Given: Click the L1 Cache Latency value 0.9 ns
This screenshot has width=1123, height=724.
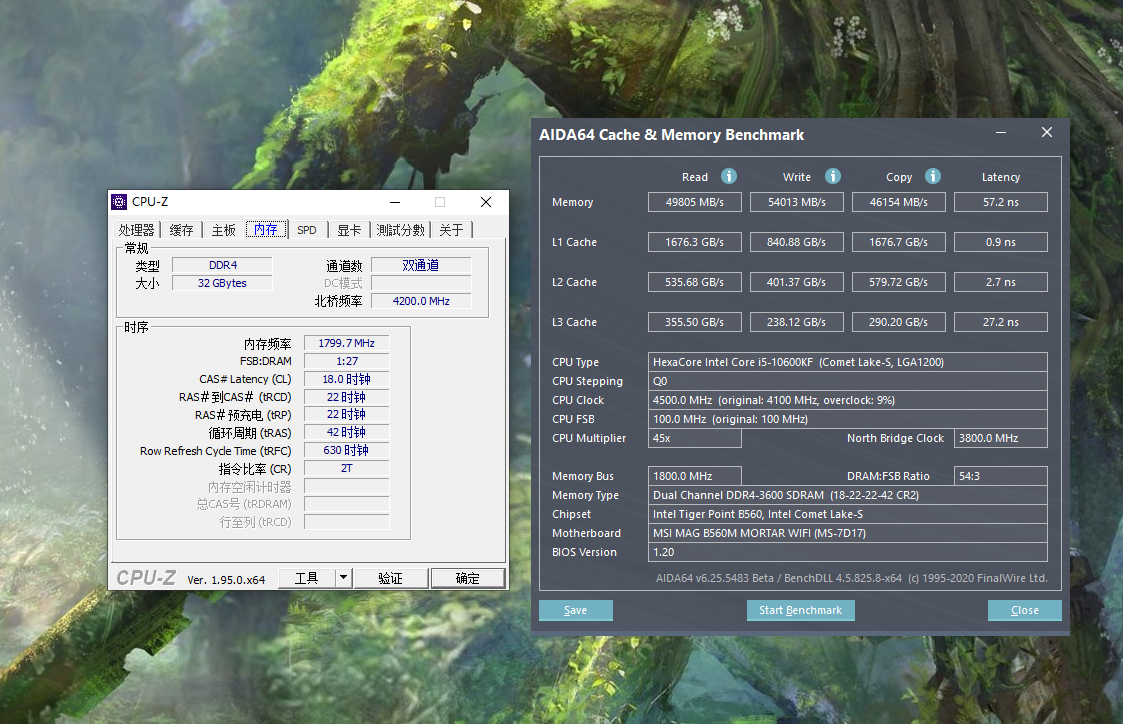Looking at the screenshot, I should pos(1001,242).
